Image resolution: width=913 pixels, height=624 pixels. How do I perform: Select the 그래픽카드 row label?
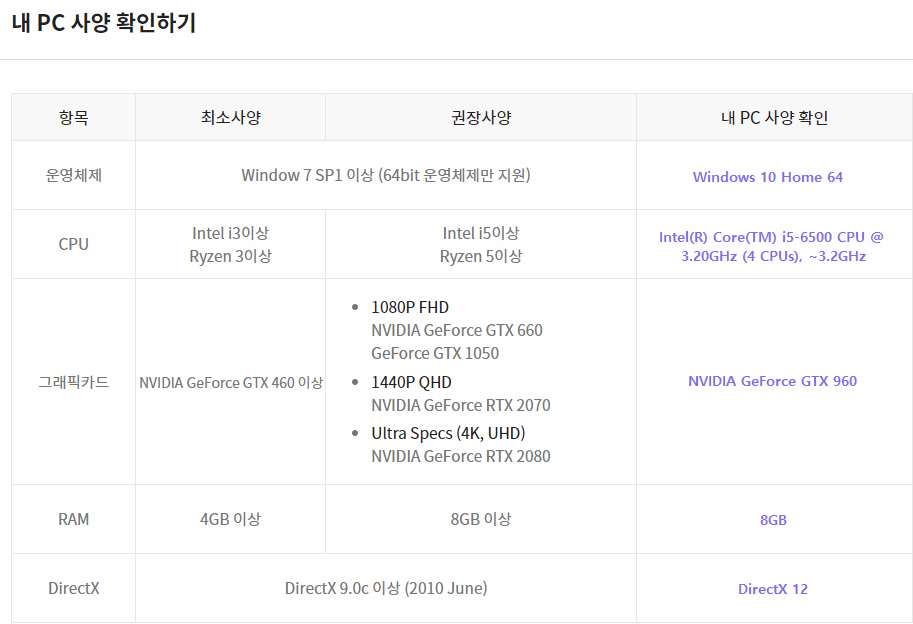(73, 382)
